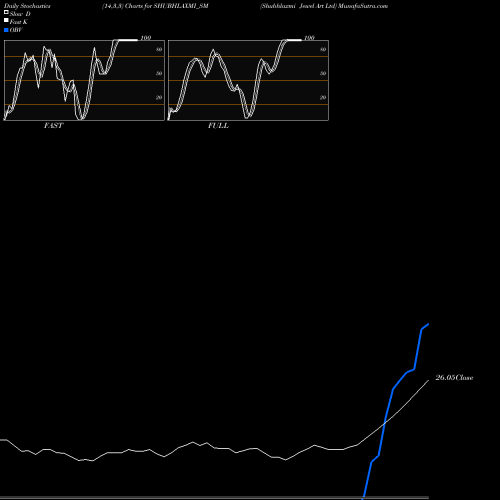Image resolution: width=500 pixels, height=500 pixels.
Task: Click the 20 level label in FULL chart
Action: [323, 97]
